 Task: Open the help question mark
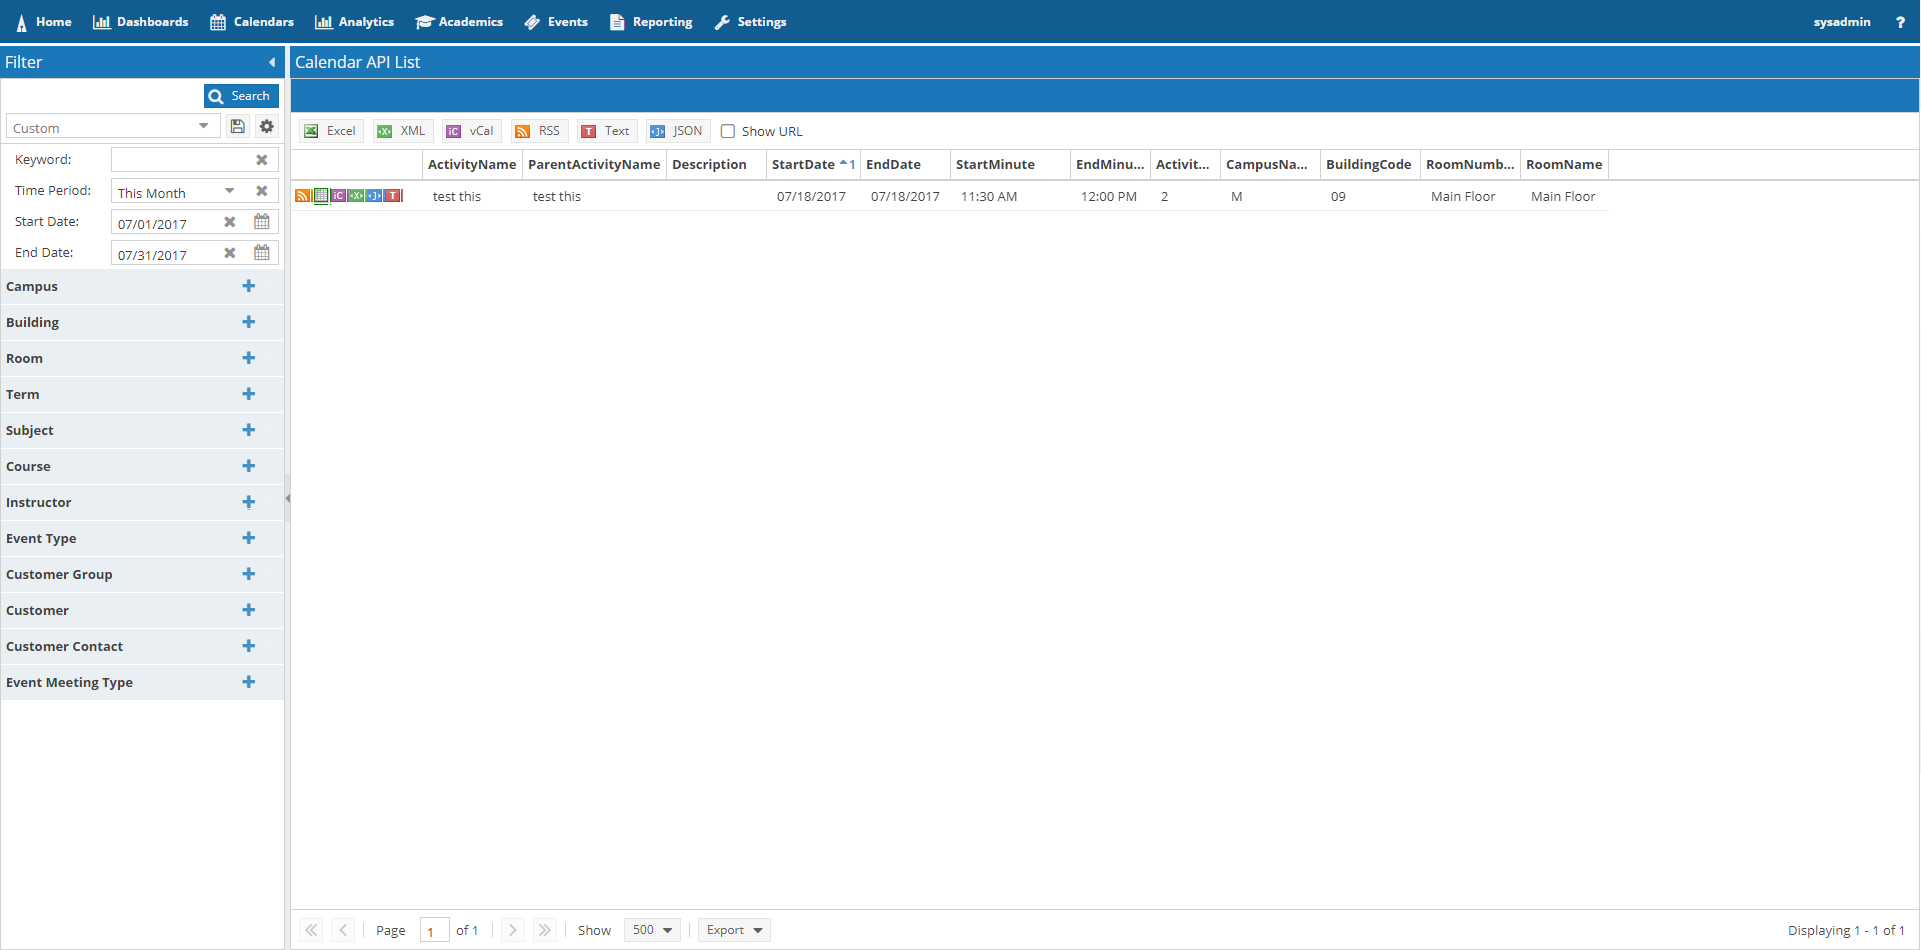tap(1900, 22)
